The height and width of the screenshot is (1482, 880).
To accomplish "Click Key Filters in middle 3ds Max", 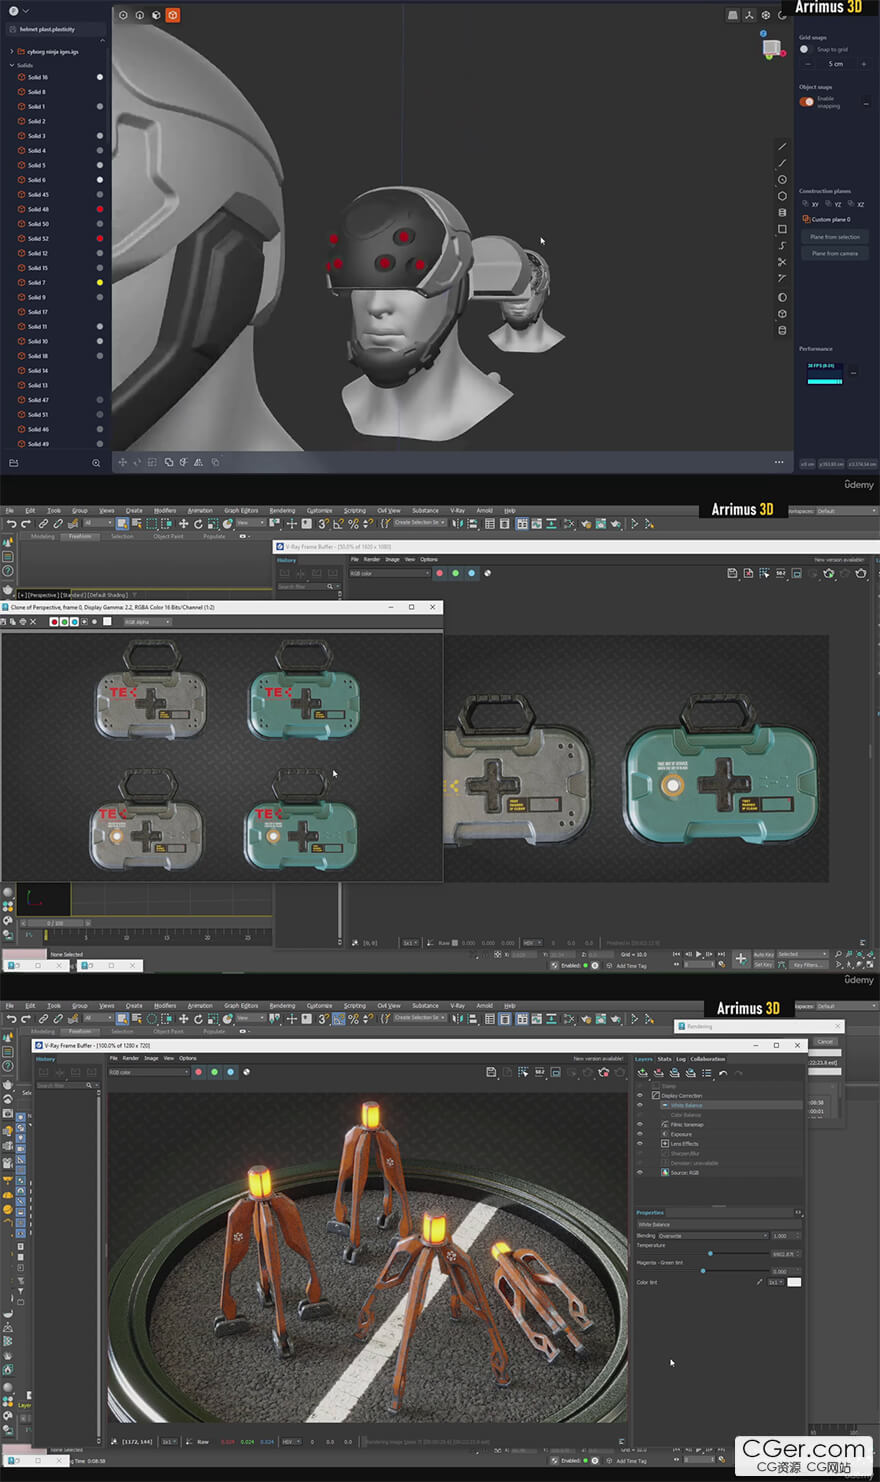I will coord(807,965).
